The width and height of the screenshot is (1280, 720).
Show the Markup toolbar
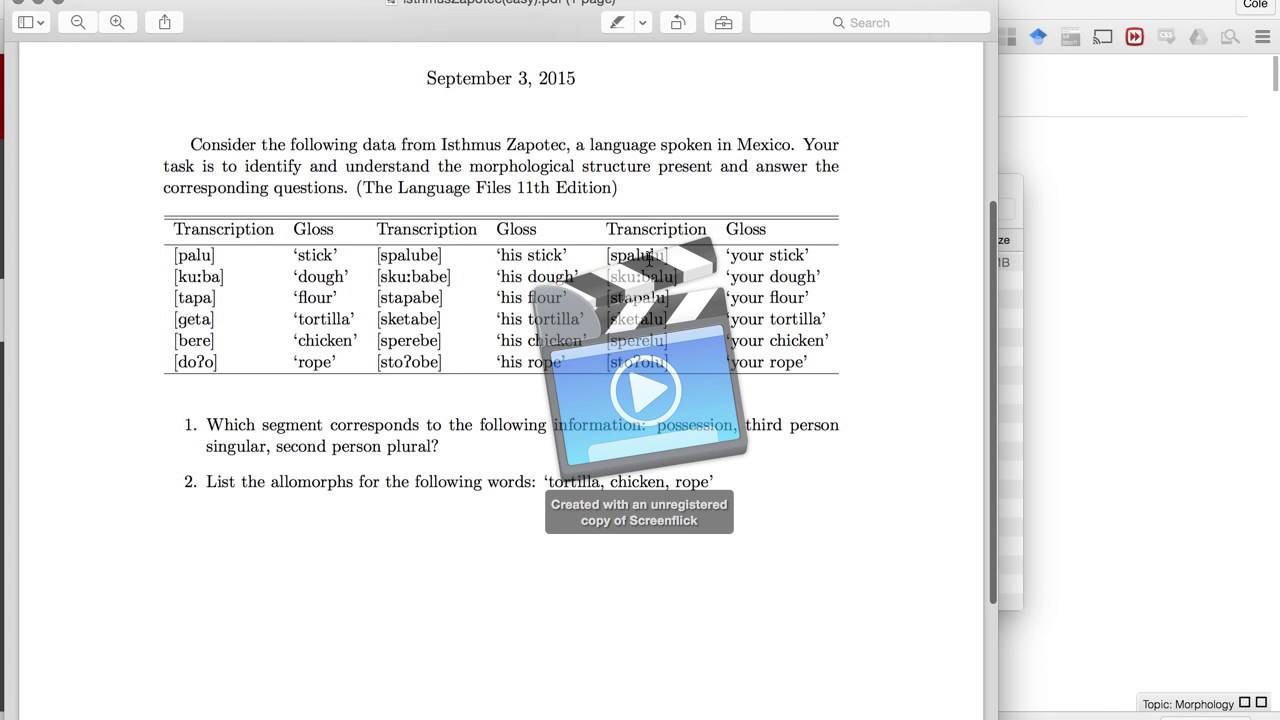(x=724, y=22)
